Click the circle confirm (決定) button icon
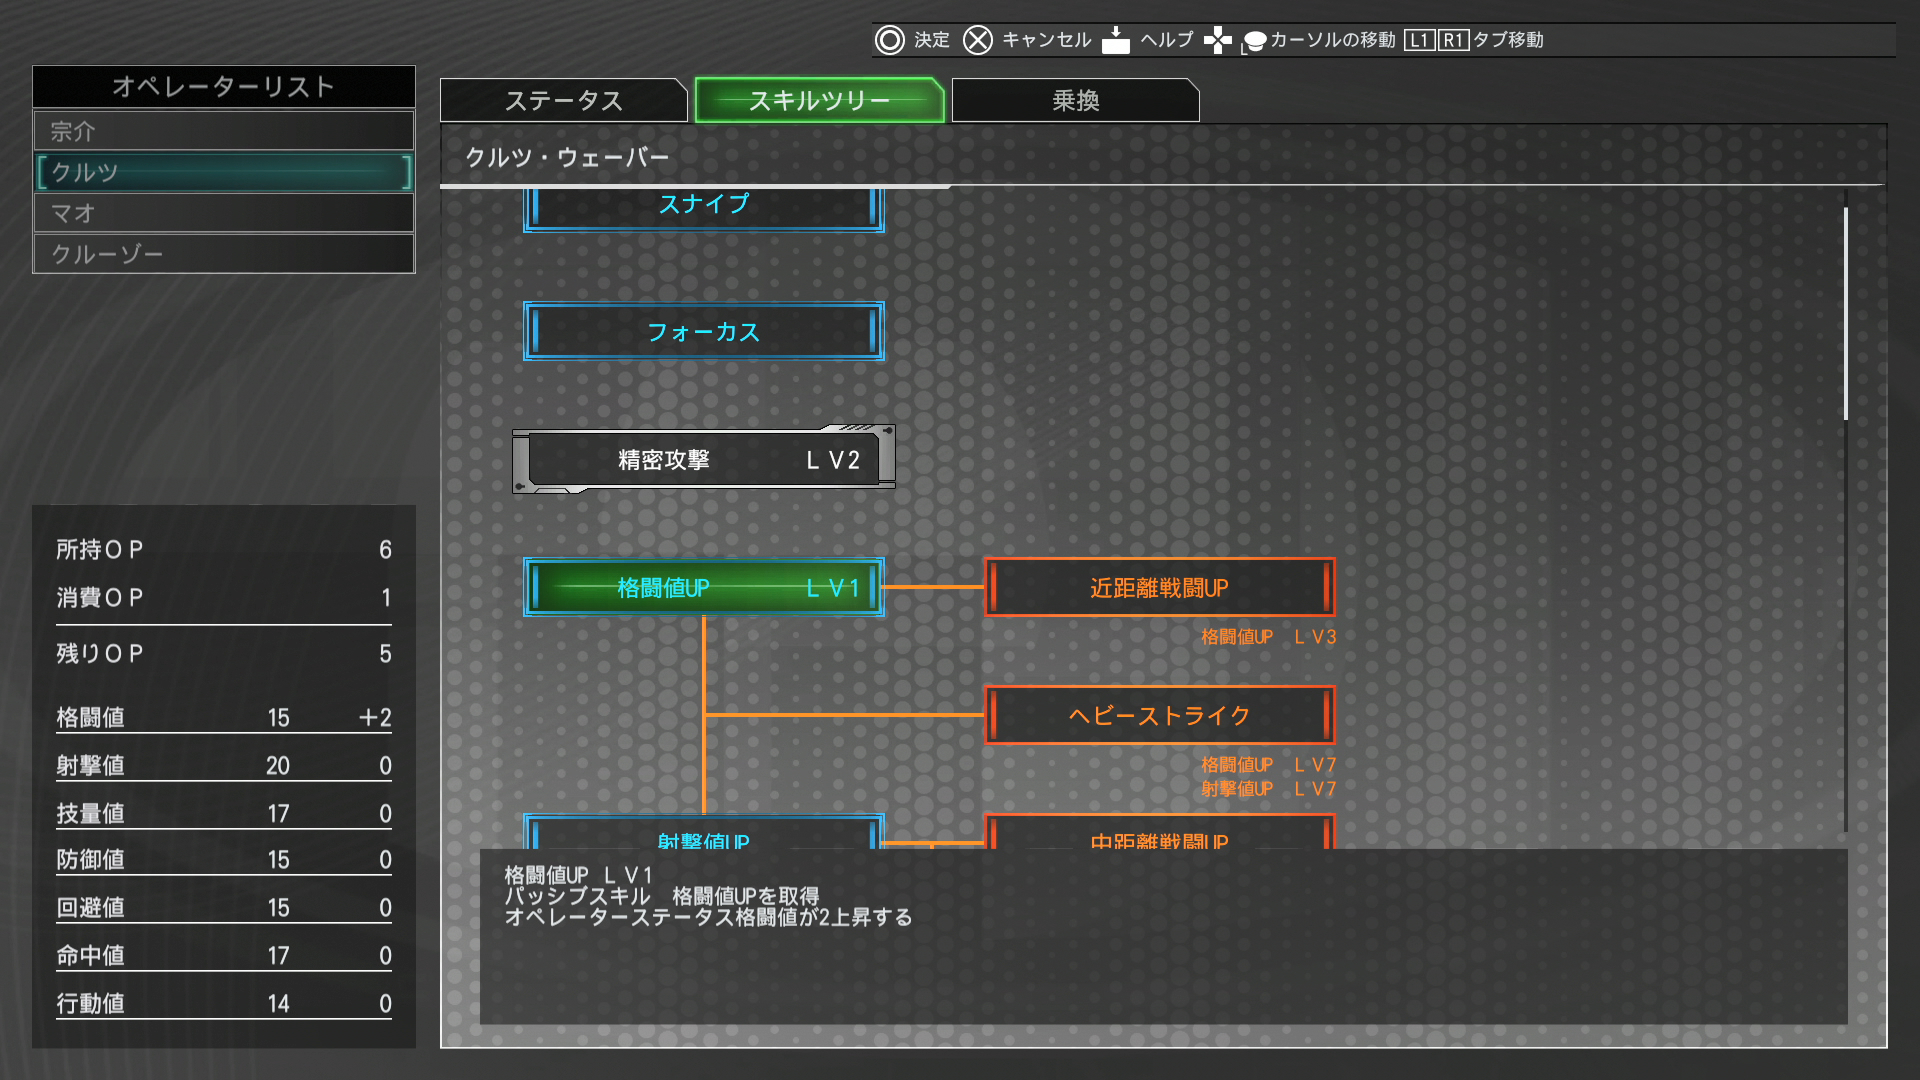 [889, 40]
